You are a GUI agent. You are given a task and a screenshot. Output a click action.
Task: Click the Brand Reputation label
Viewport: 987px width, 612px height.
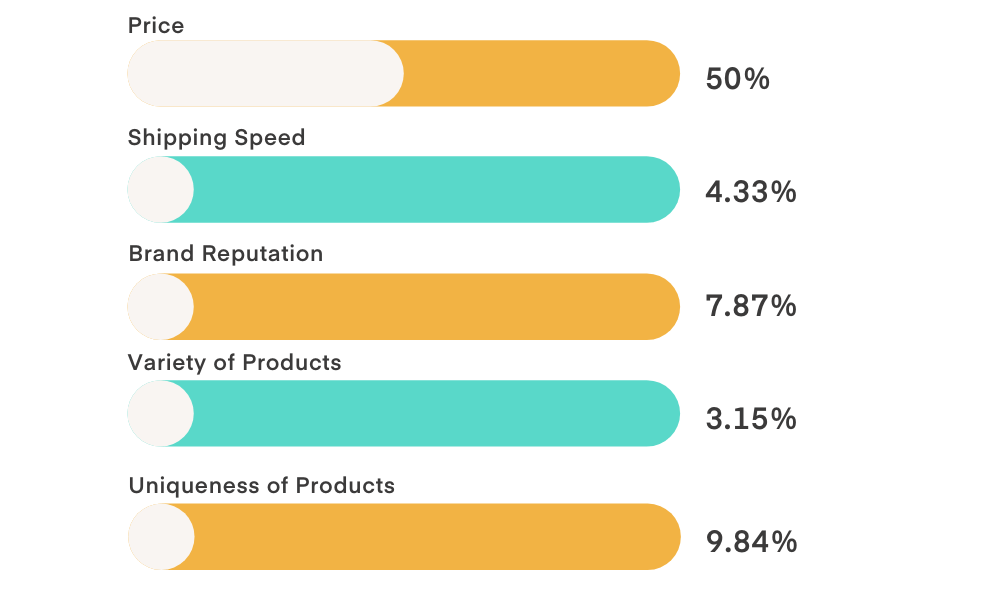pos(226,254)
